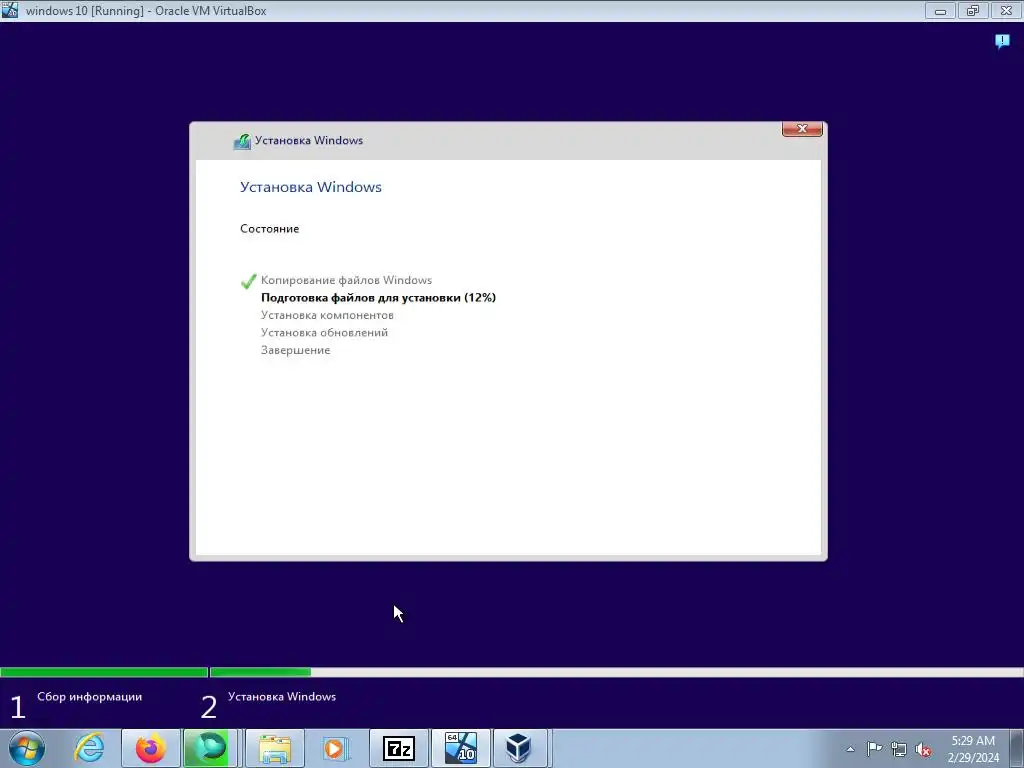This screenshot has width=1024, height=768.
Task: Open the clock showing 5:29 AM
Action: (973, 749)
